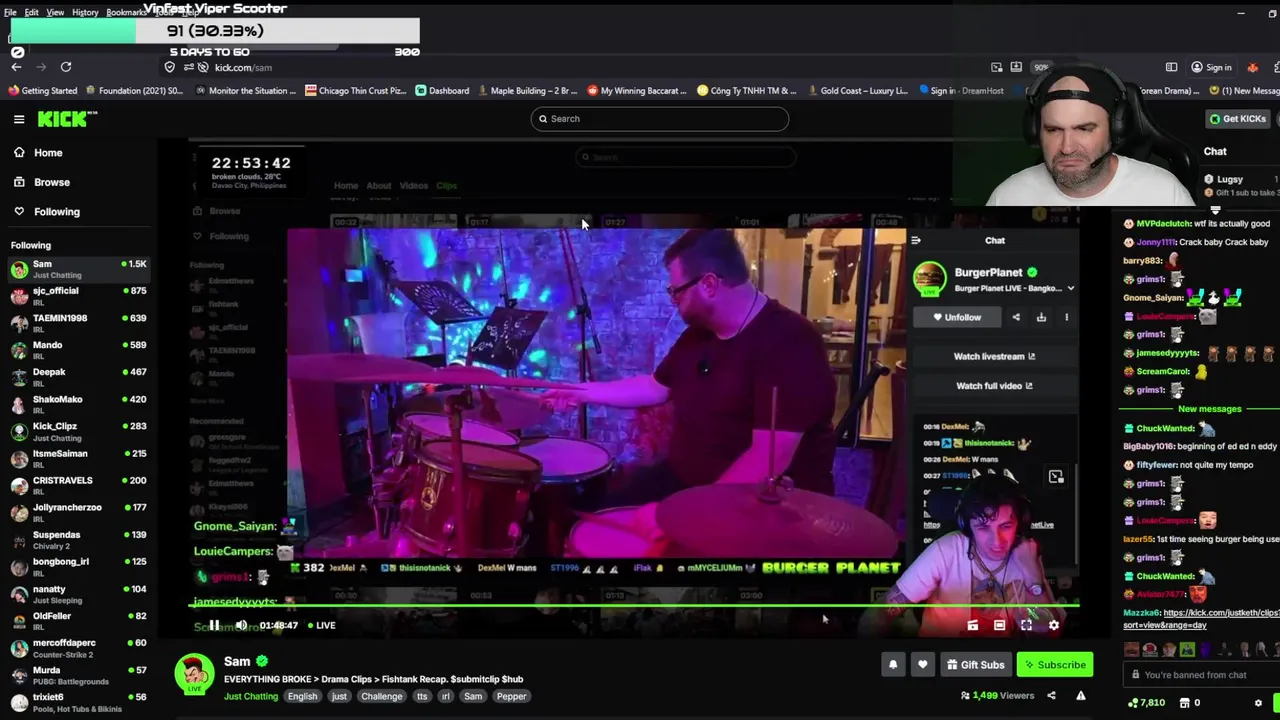This screenshot has width=1280, height=720.
Task: Toggle notifications bell for Sam
Action: pos(893,665)
